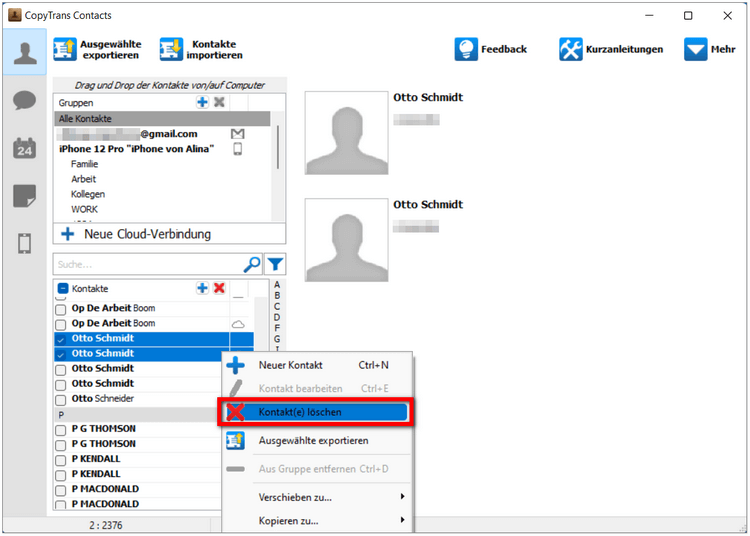The image size is (750, 536).
Task: Jump to letter A in alphabet index
Action: click(277, 284)
